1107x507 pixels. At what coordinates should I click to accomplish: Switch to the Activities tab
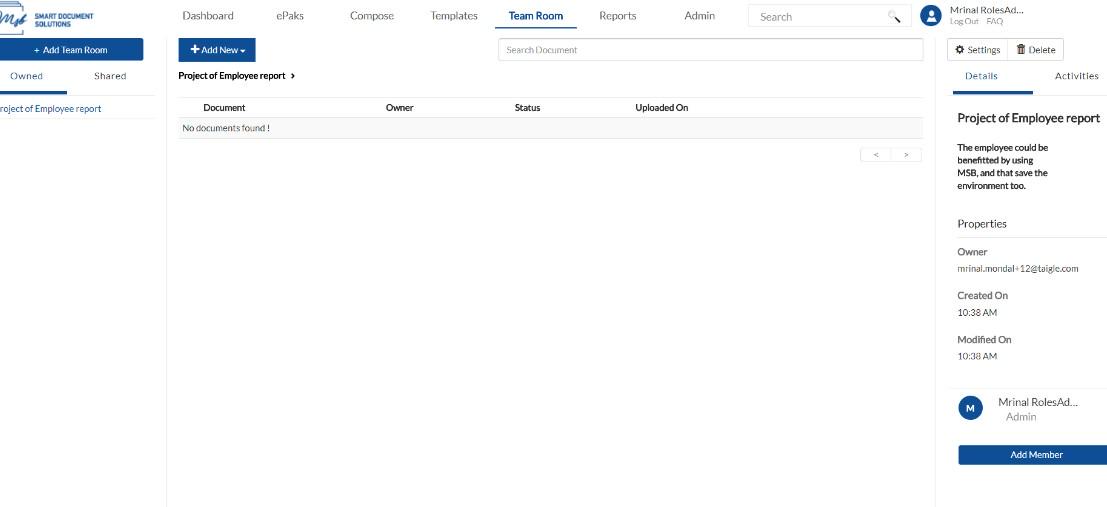coord(1077,76)
